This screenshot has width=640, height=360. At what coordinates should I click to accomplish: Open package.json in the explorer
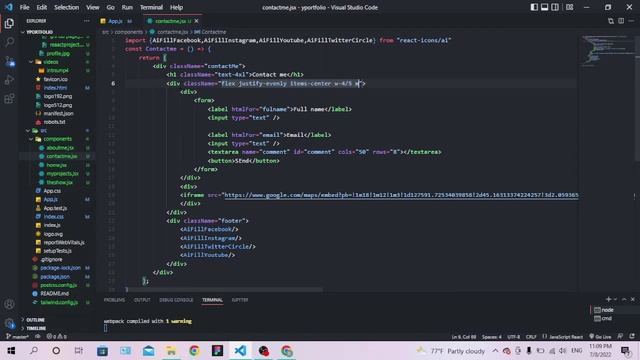(x=55, y=277)
